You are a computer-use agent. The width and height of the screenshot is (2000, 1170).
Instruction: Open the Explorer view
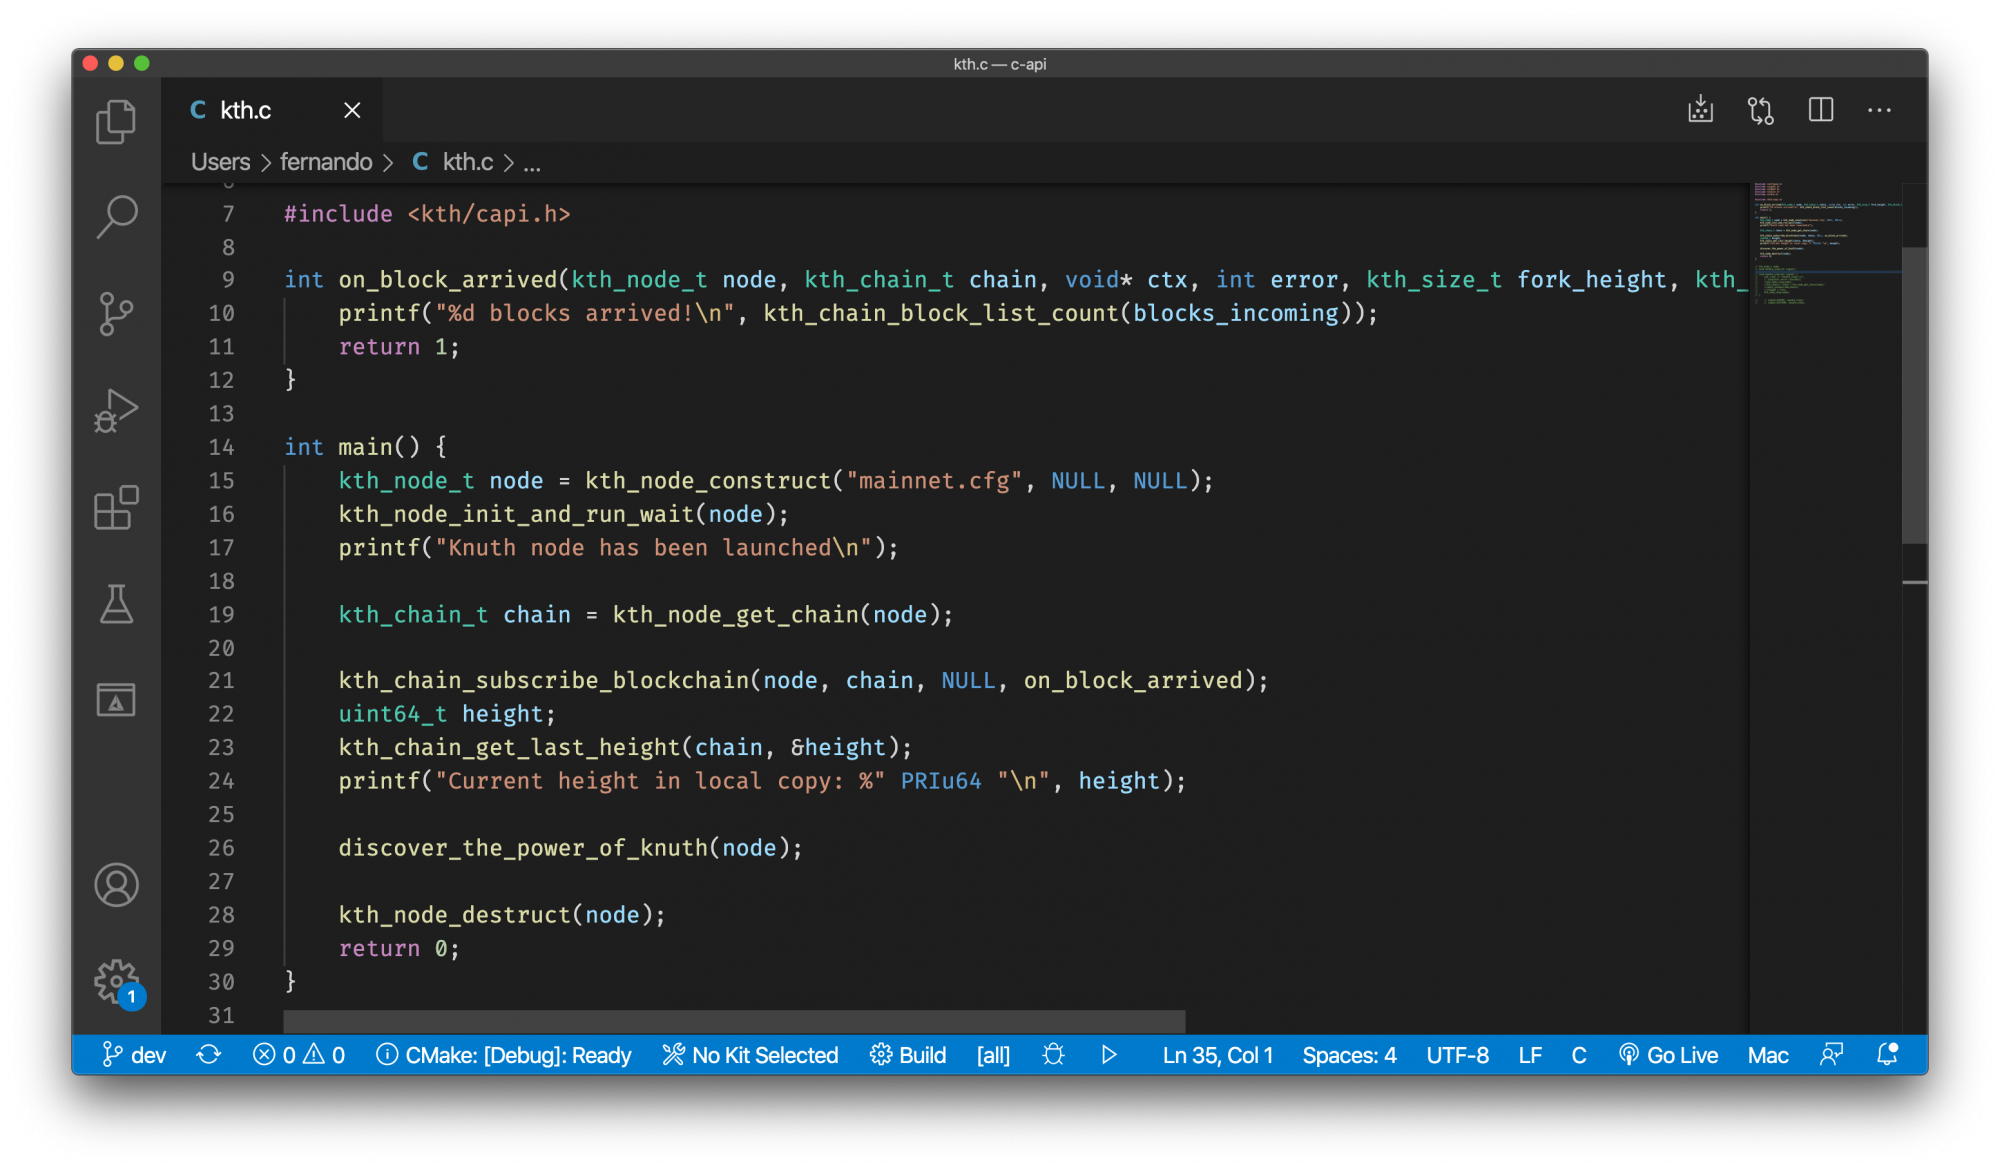[x=116, y=122]
